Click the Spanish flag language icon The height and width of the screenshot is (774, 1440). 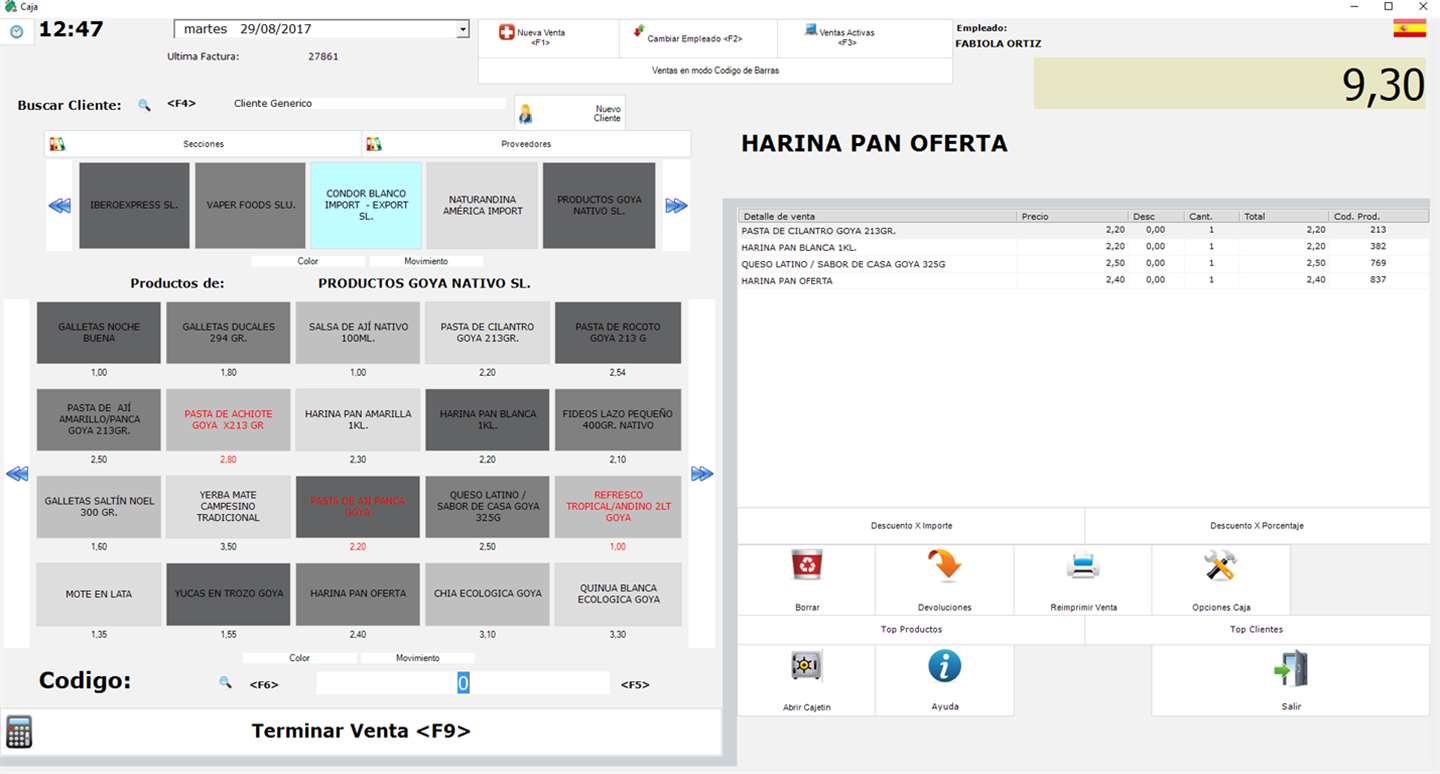coord(1409,28)
